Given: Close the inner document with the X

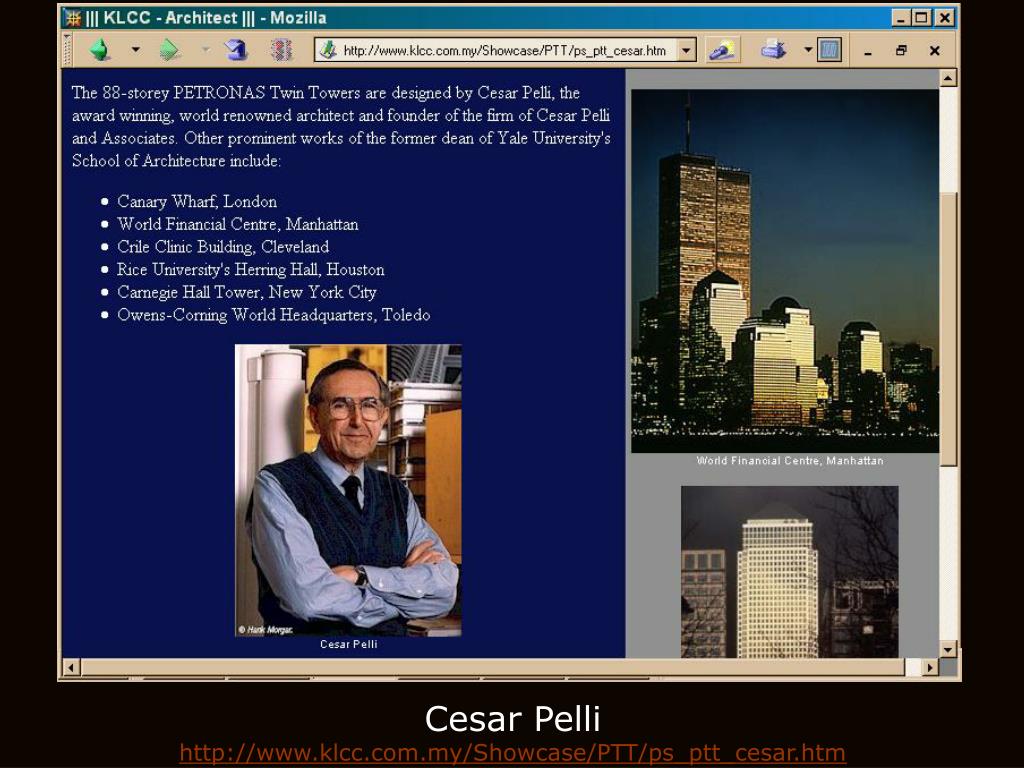Looking at the screenshot, I should coord(935,50).
